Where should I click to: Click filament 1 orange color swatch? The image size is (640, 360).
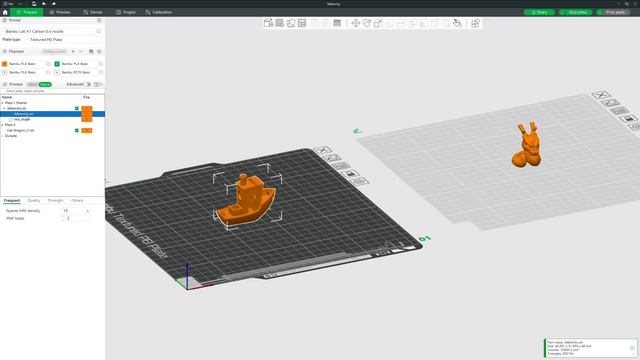click(x=4, y=64)
